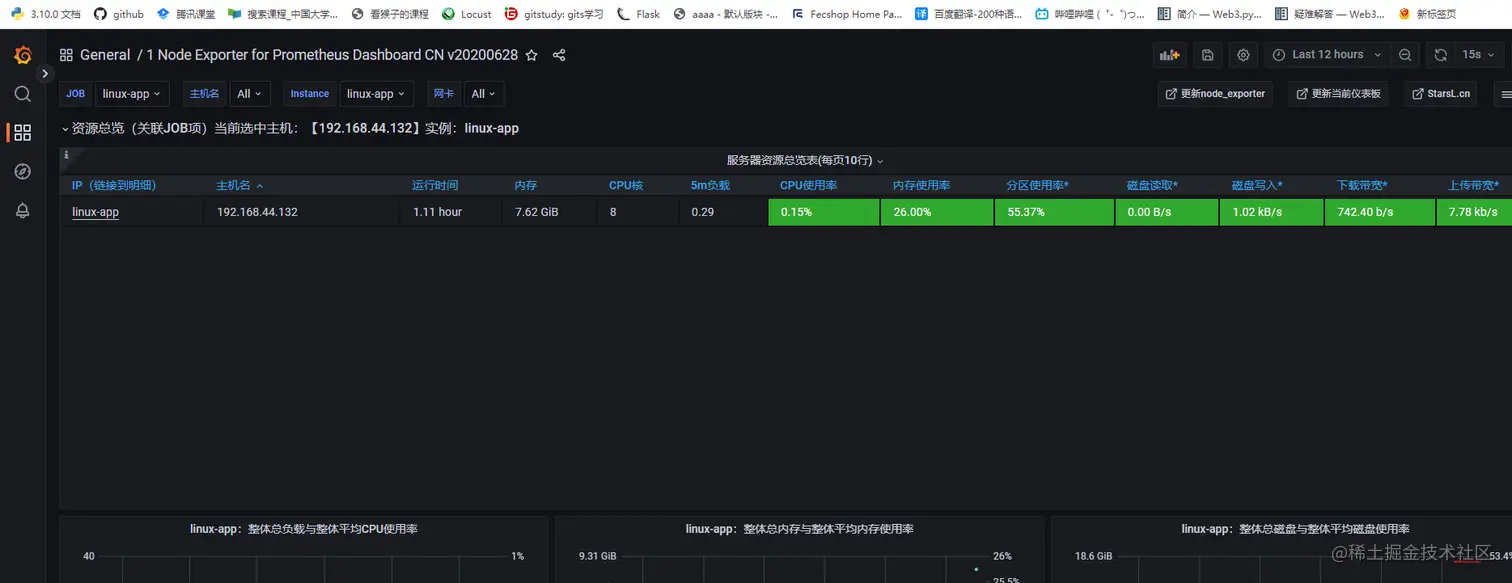Open the Instance linux-app dropdown
1512x583 pixels.
click(x=377, y=94)
